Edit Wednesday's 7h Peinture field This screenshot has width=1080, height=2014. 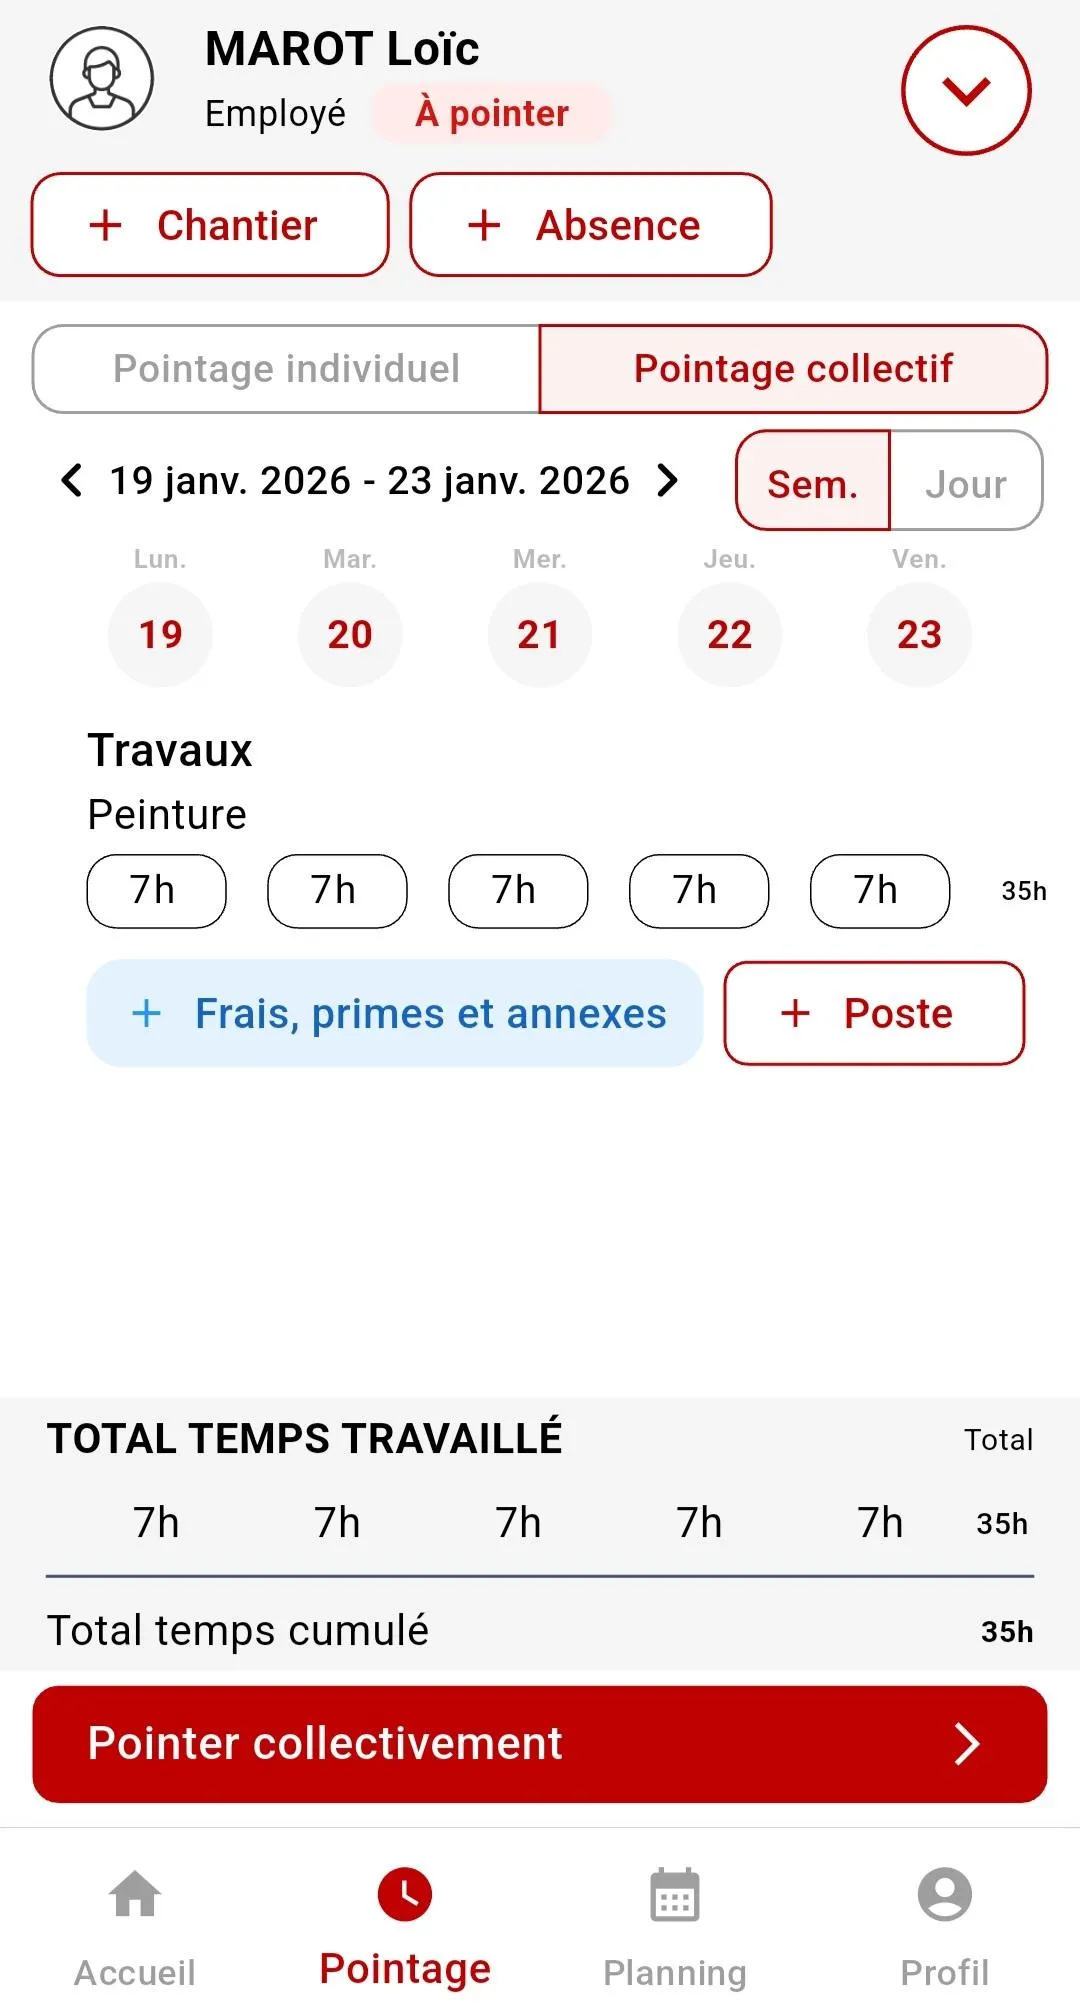coord(518,890)
